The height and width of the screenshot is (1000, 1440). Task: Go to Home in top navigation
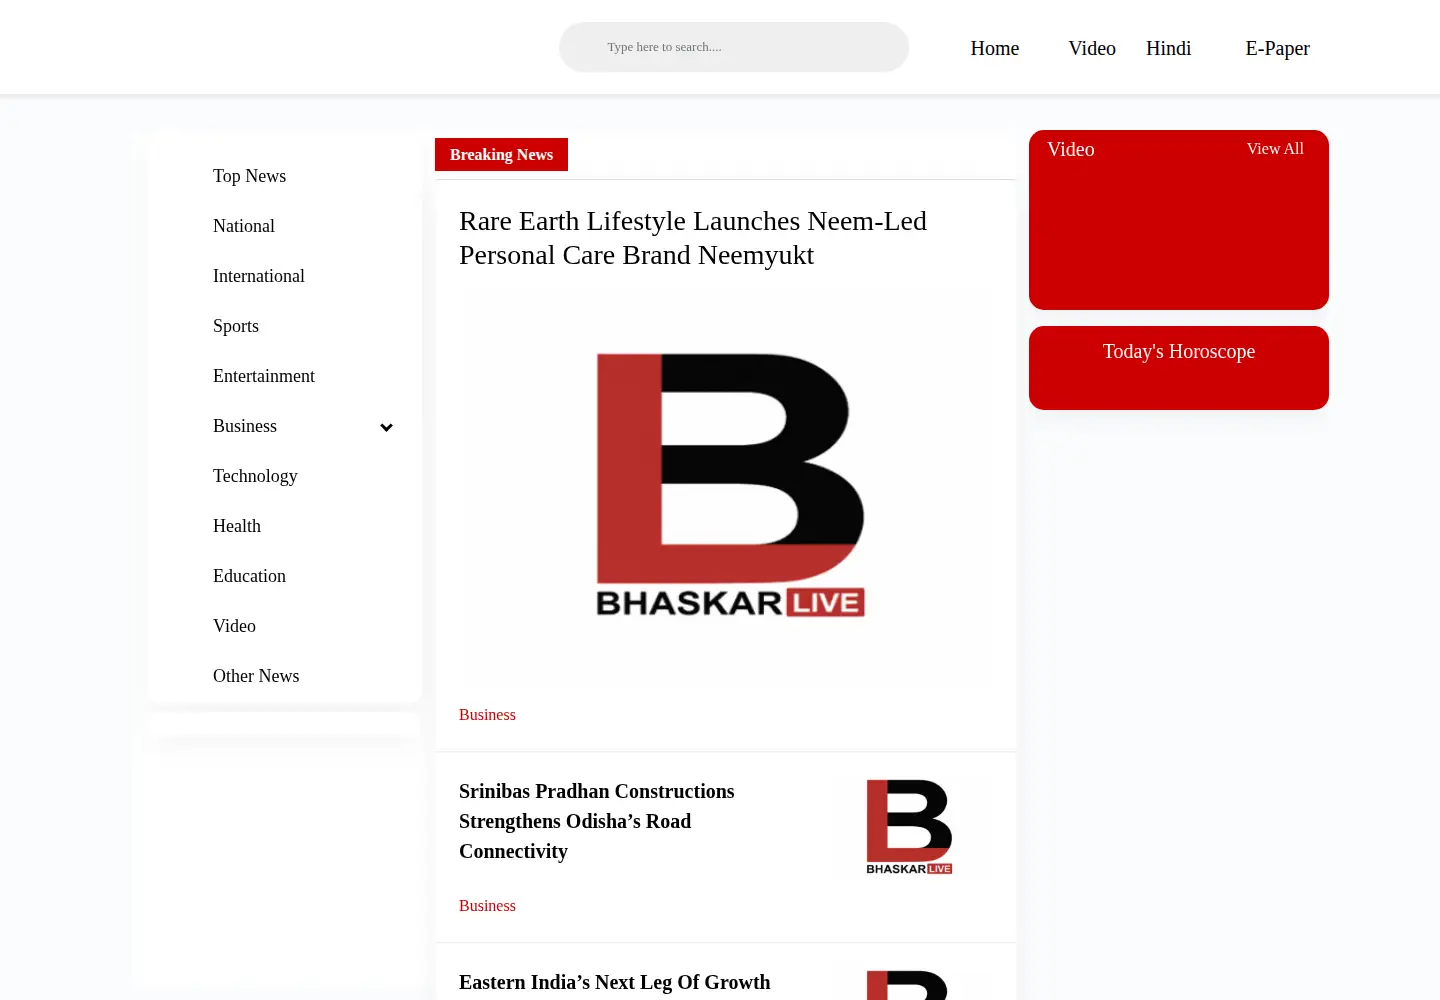point(995,48)
